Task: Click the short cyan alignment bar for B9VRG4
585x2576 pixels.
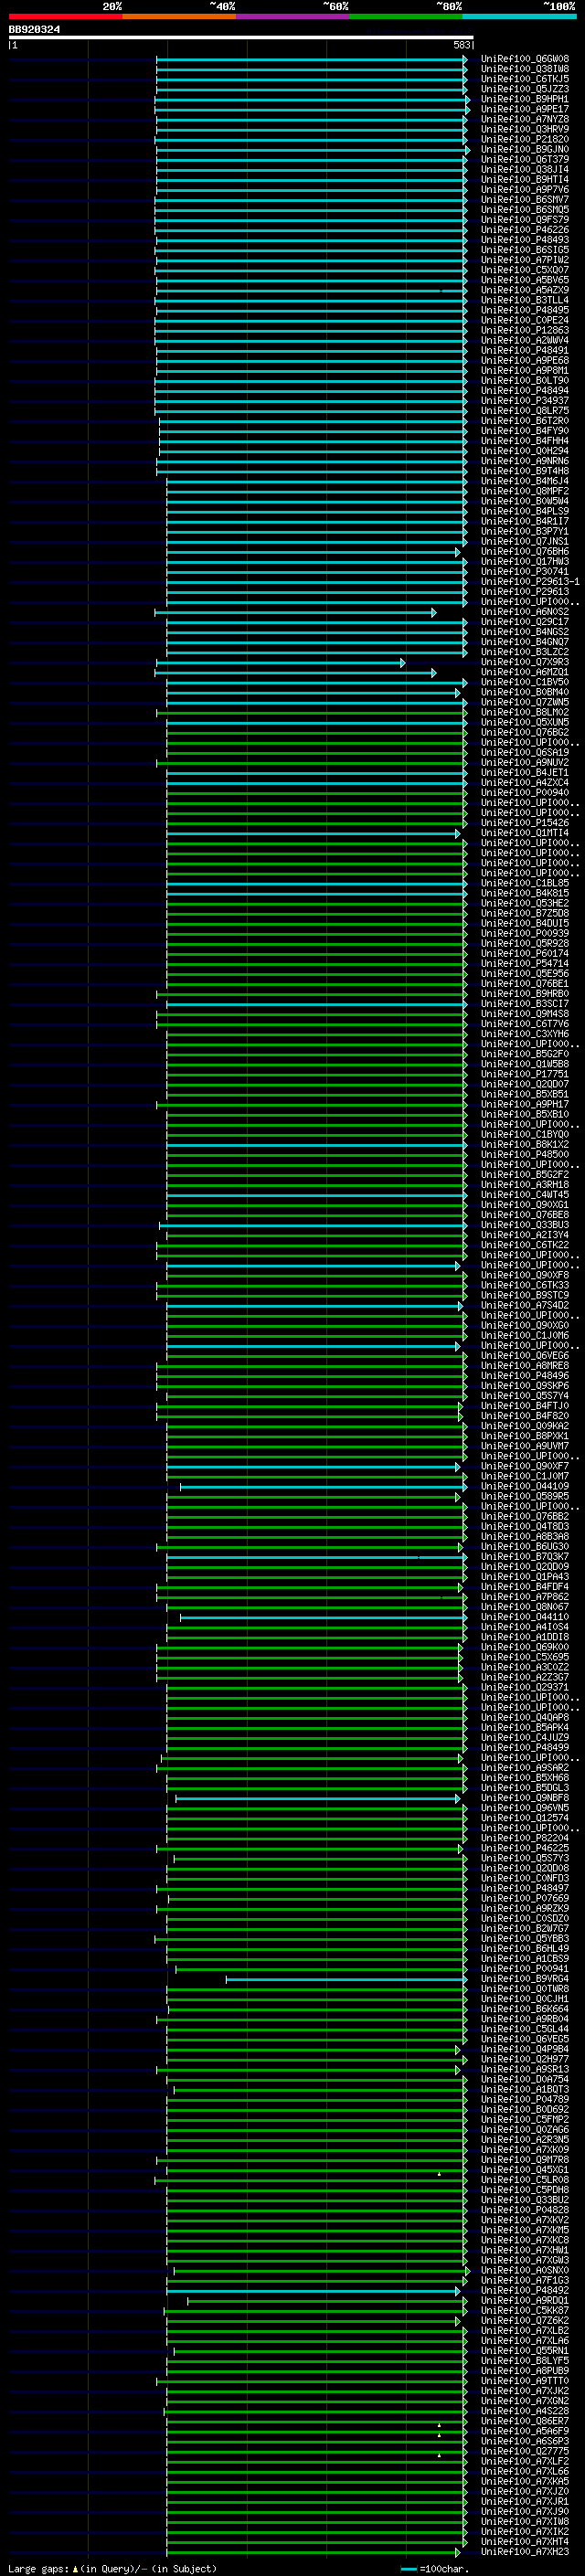Action: click(x=346, y=1979)
